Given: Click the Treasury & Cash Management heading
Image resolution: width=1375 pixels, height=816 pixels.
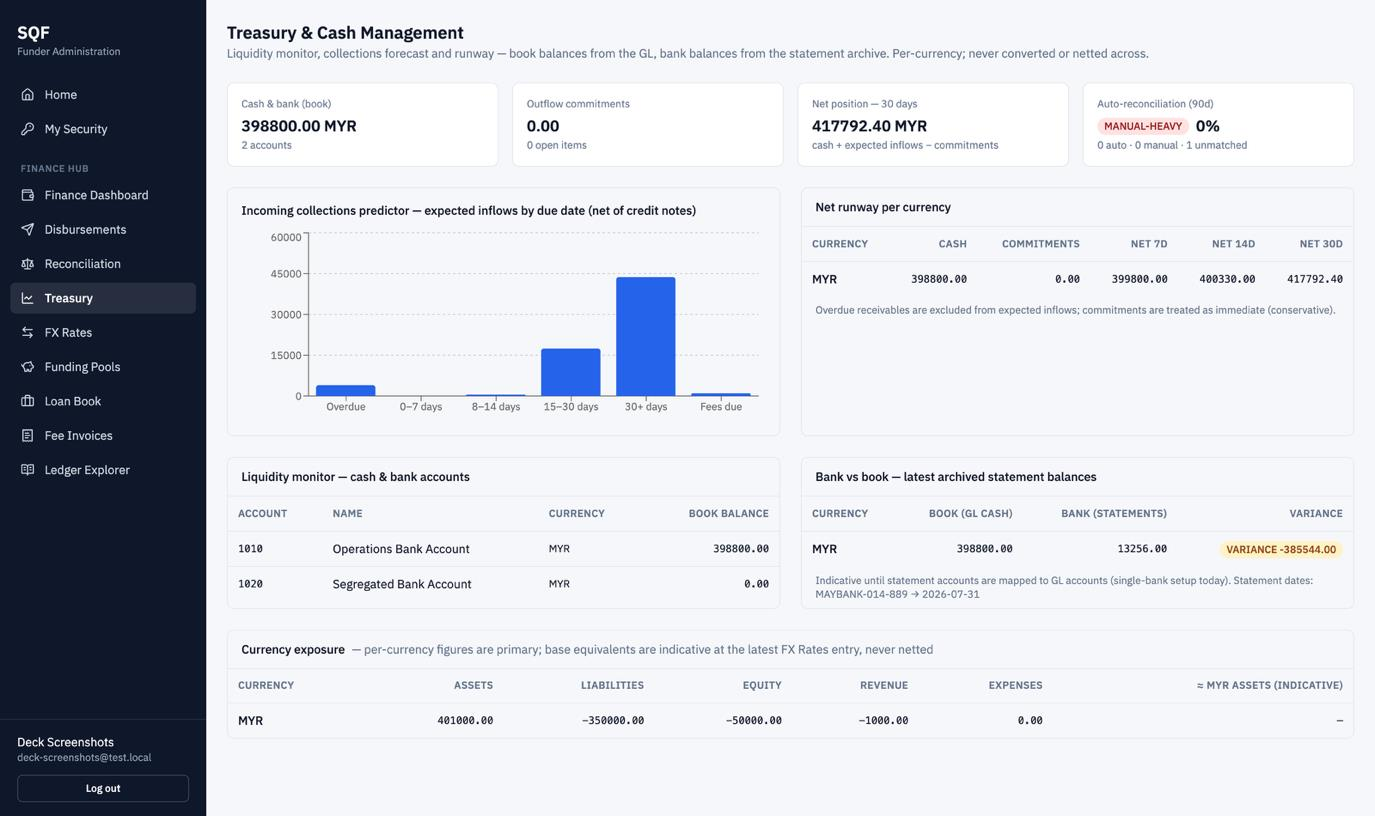Looking at the screenshot, I should (x=345, y=33).
